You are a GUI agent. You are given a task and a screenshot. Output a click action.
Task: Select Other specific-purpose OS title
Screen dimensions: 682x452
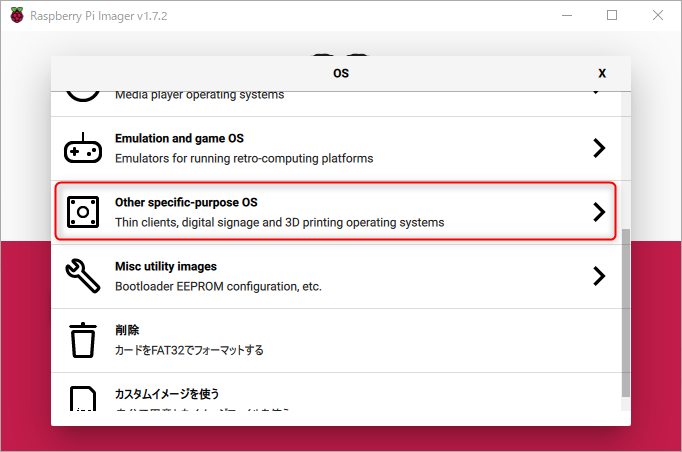click(x=186, y=202)
